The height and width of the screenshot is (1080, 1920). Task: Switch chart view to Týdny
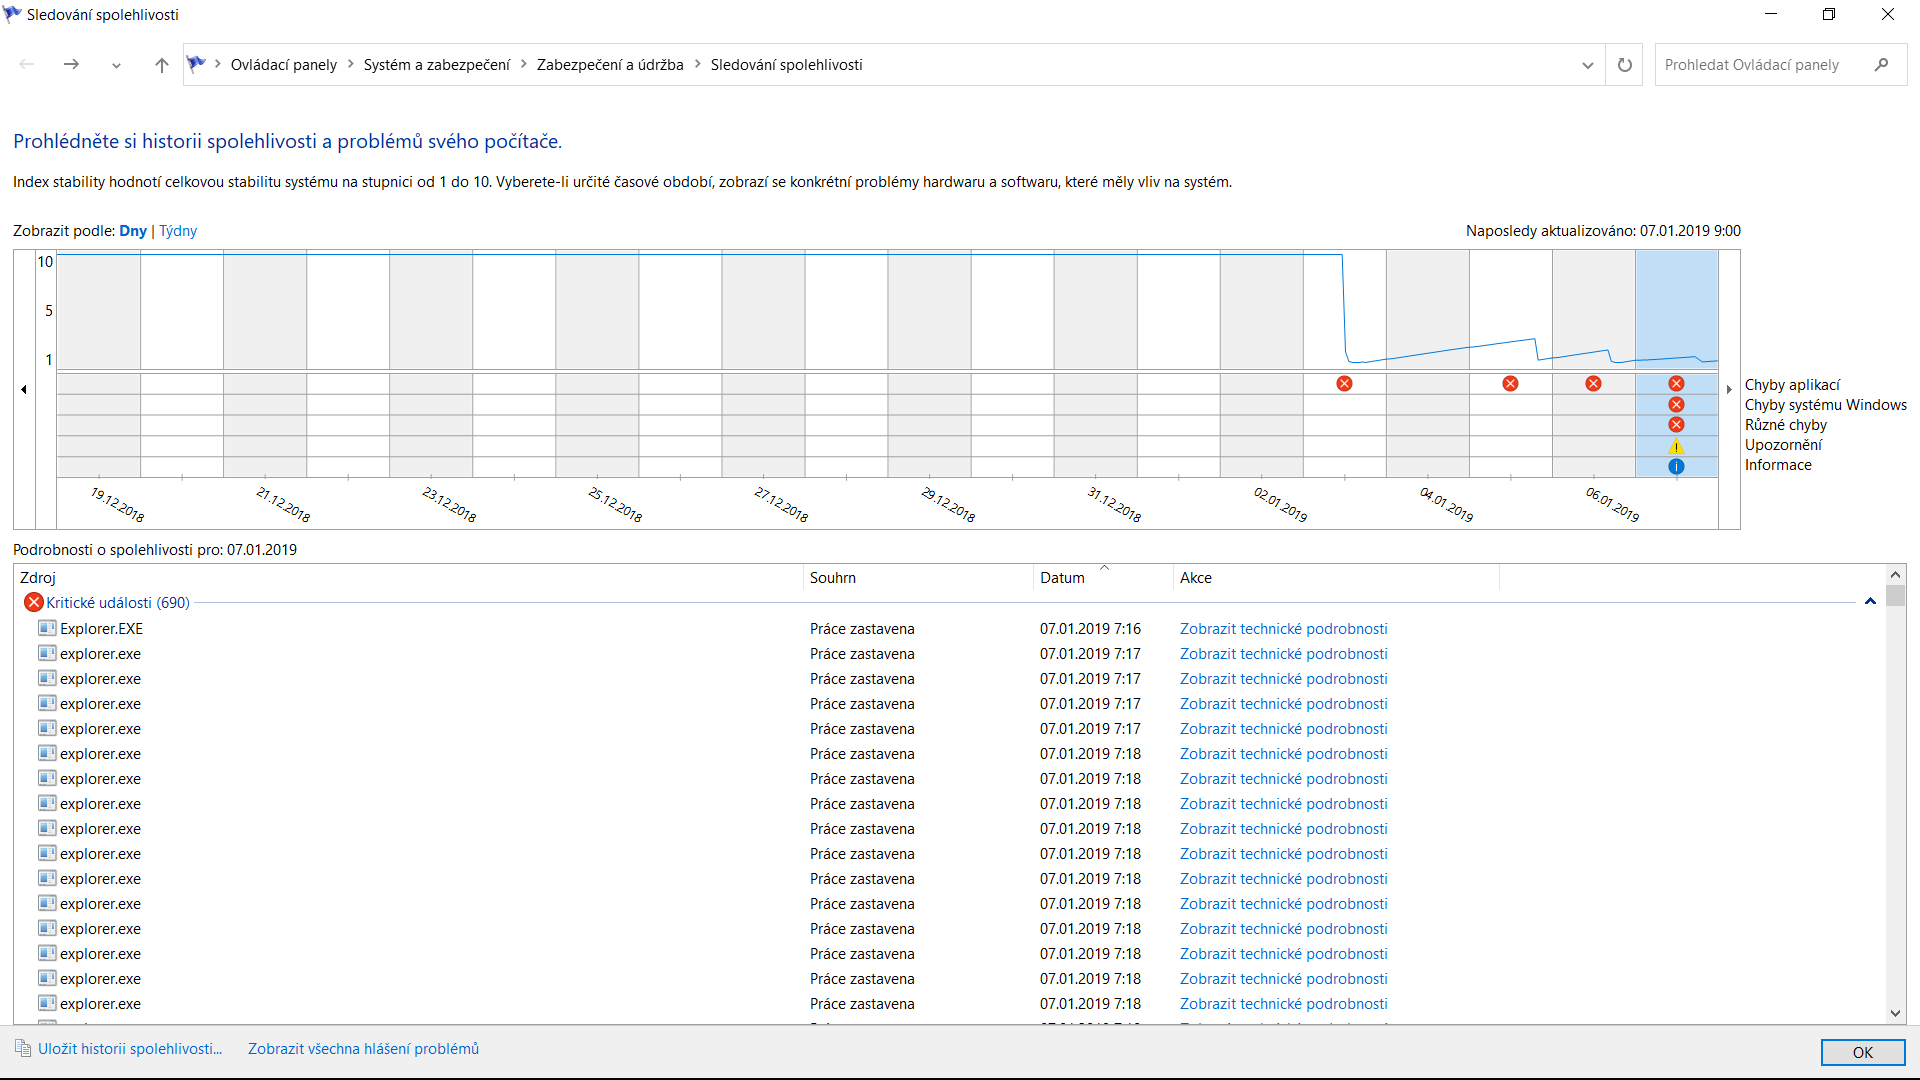(x=178, y=231)
